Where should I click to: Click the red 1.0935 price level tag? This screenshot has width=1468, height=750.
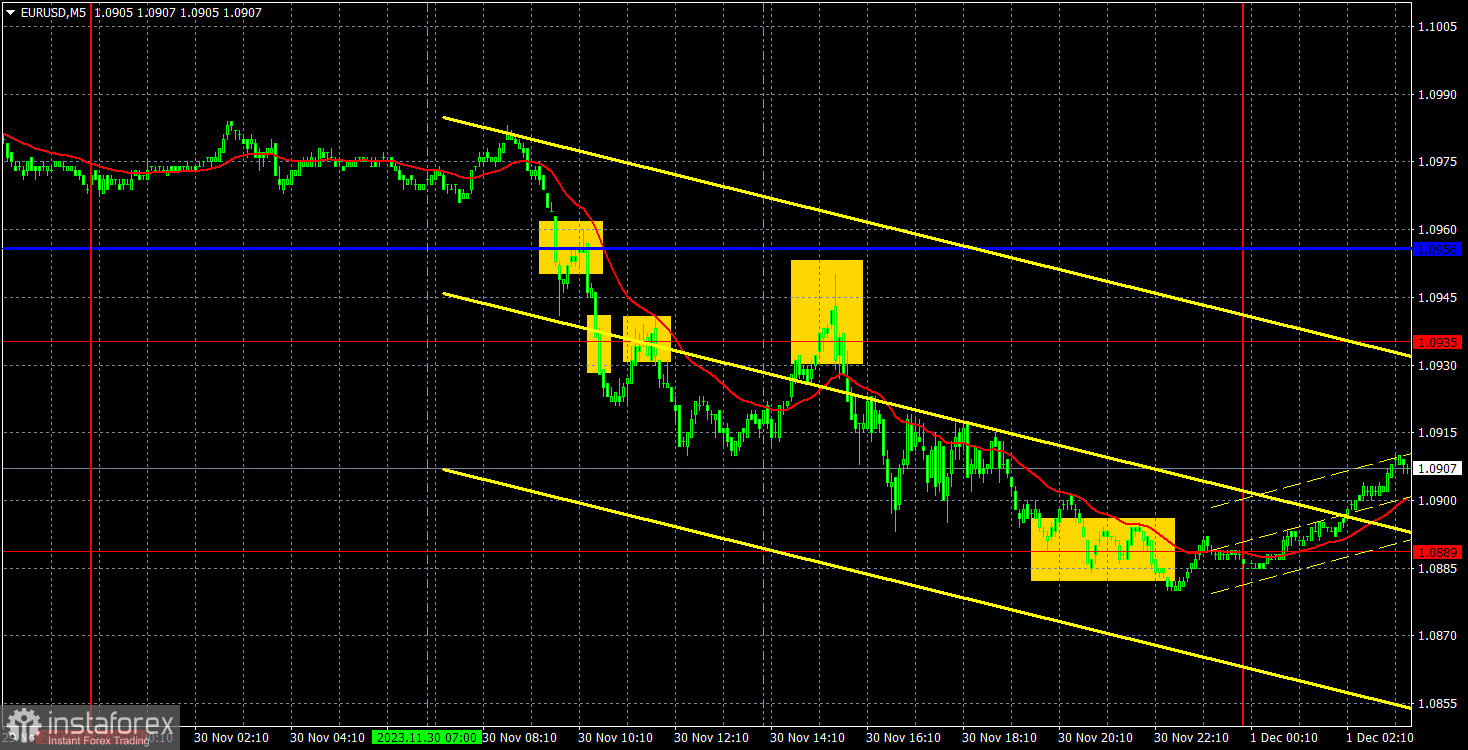point(1438,342)
